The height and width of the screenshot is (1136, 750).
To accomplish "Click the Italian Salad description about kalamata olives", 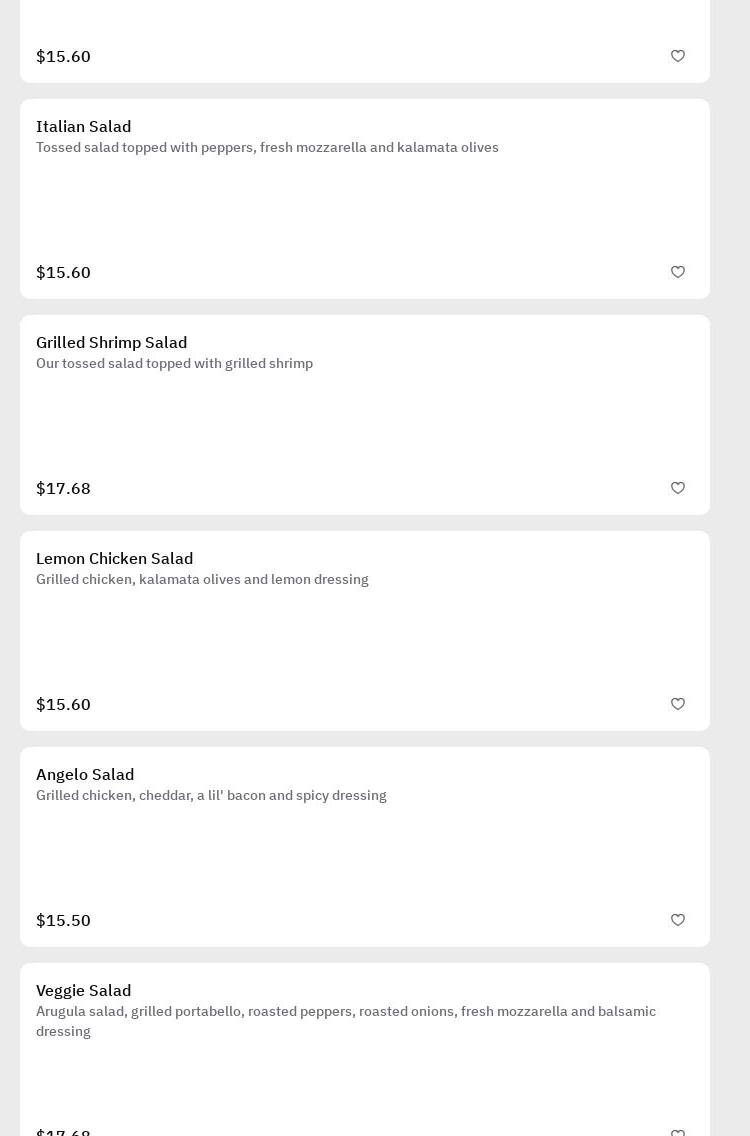I will coord(267,148).
